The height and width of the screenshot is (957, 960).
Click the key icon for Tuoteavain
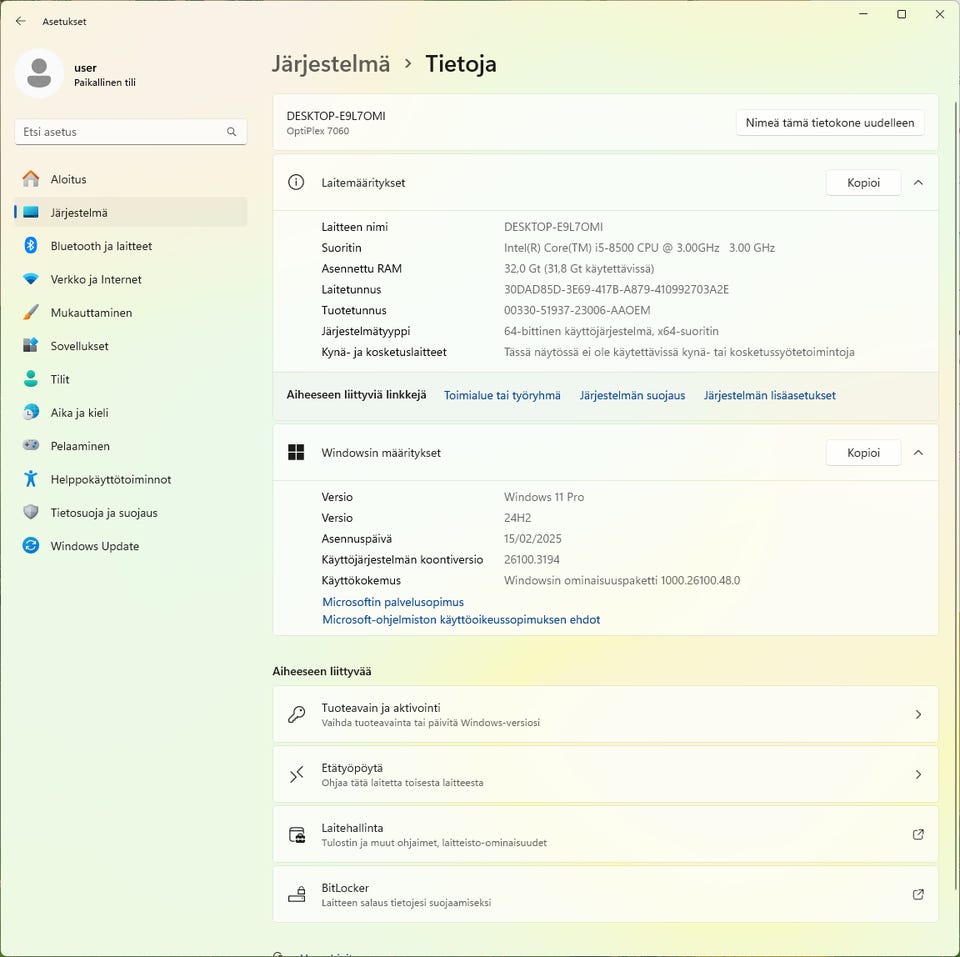tap(296, 715)
